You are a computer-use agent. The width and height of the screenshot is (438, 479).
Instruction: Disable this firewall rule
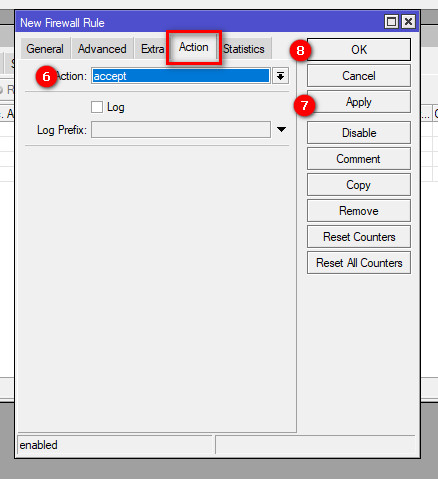click(x=359, y=133)
